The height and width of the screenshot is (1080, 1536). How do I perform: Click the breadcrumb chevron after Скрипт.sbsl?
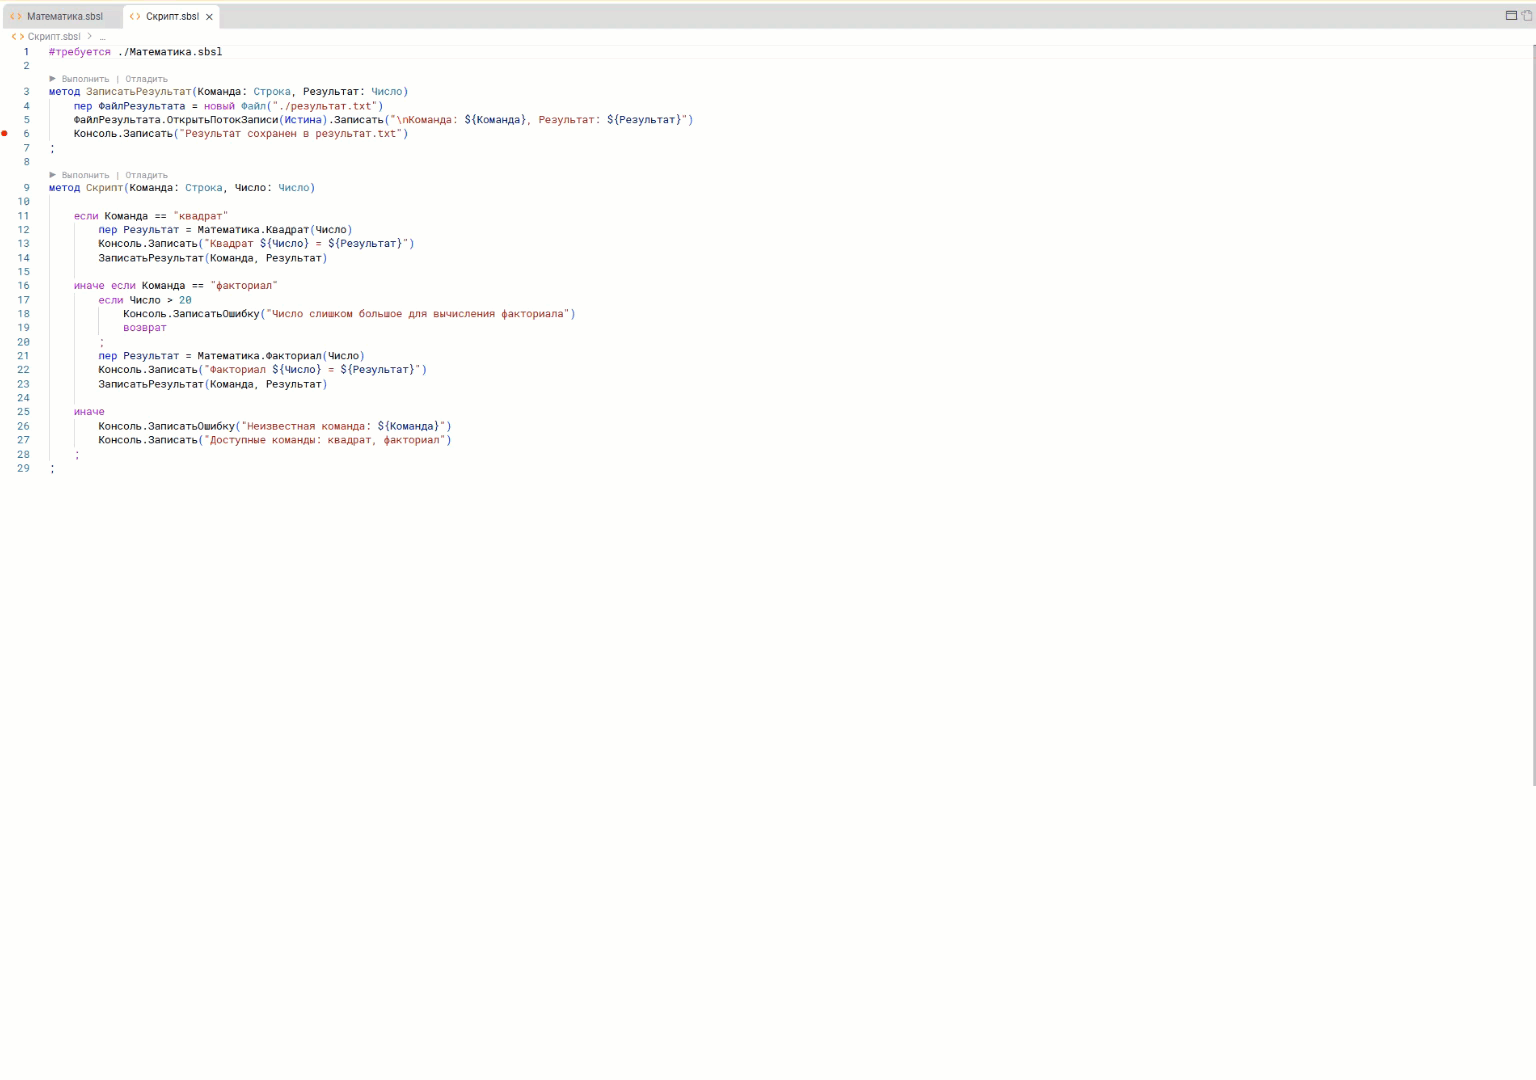click(x=89, y=36)
